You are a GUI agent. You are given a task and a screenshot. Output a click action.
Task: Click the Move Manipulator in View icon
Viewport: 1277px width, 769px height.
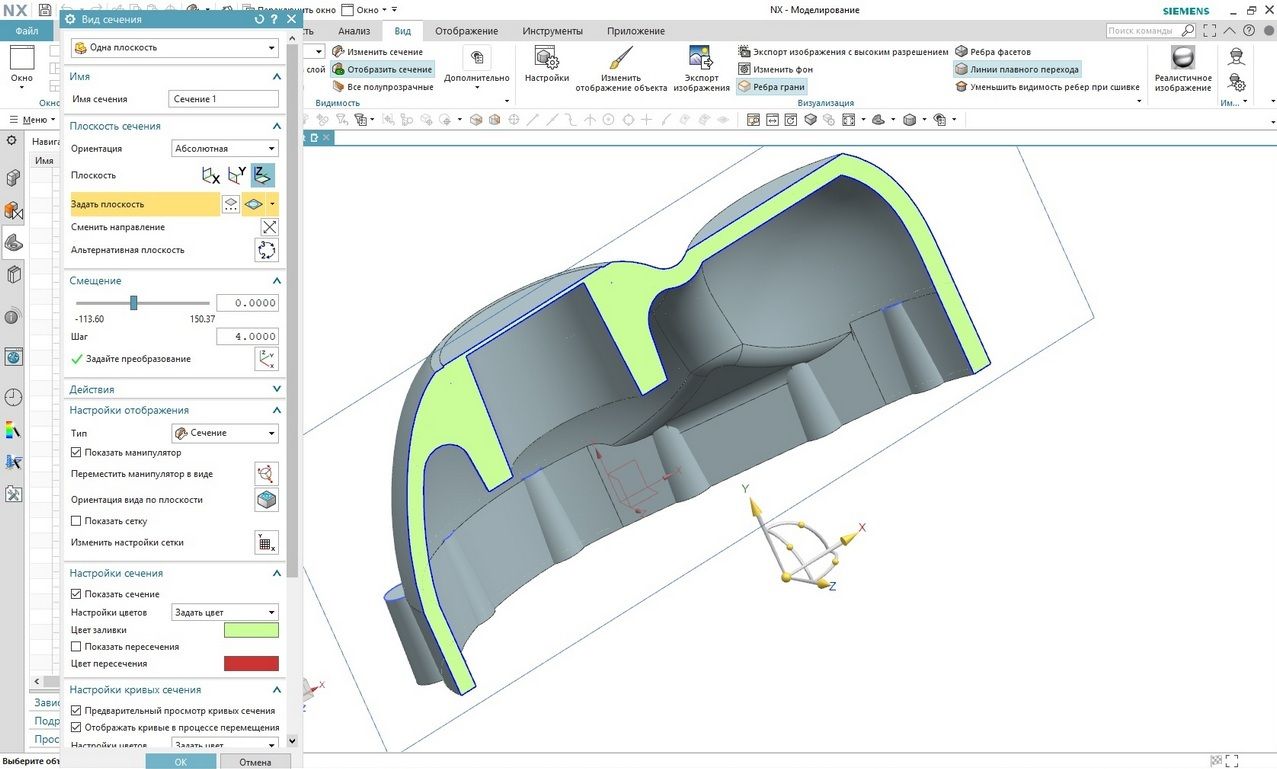point(266,474)
